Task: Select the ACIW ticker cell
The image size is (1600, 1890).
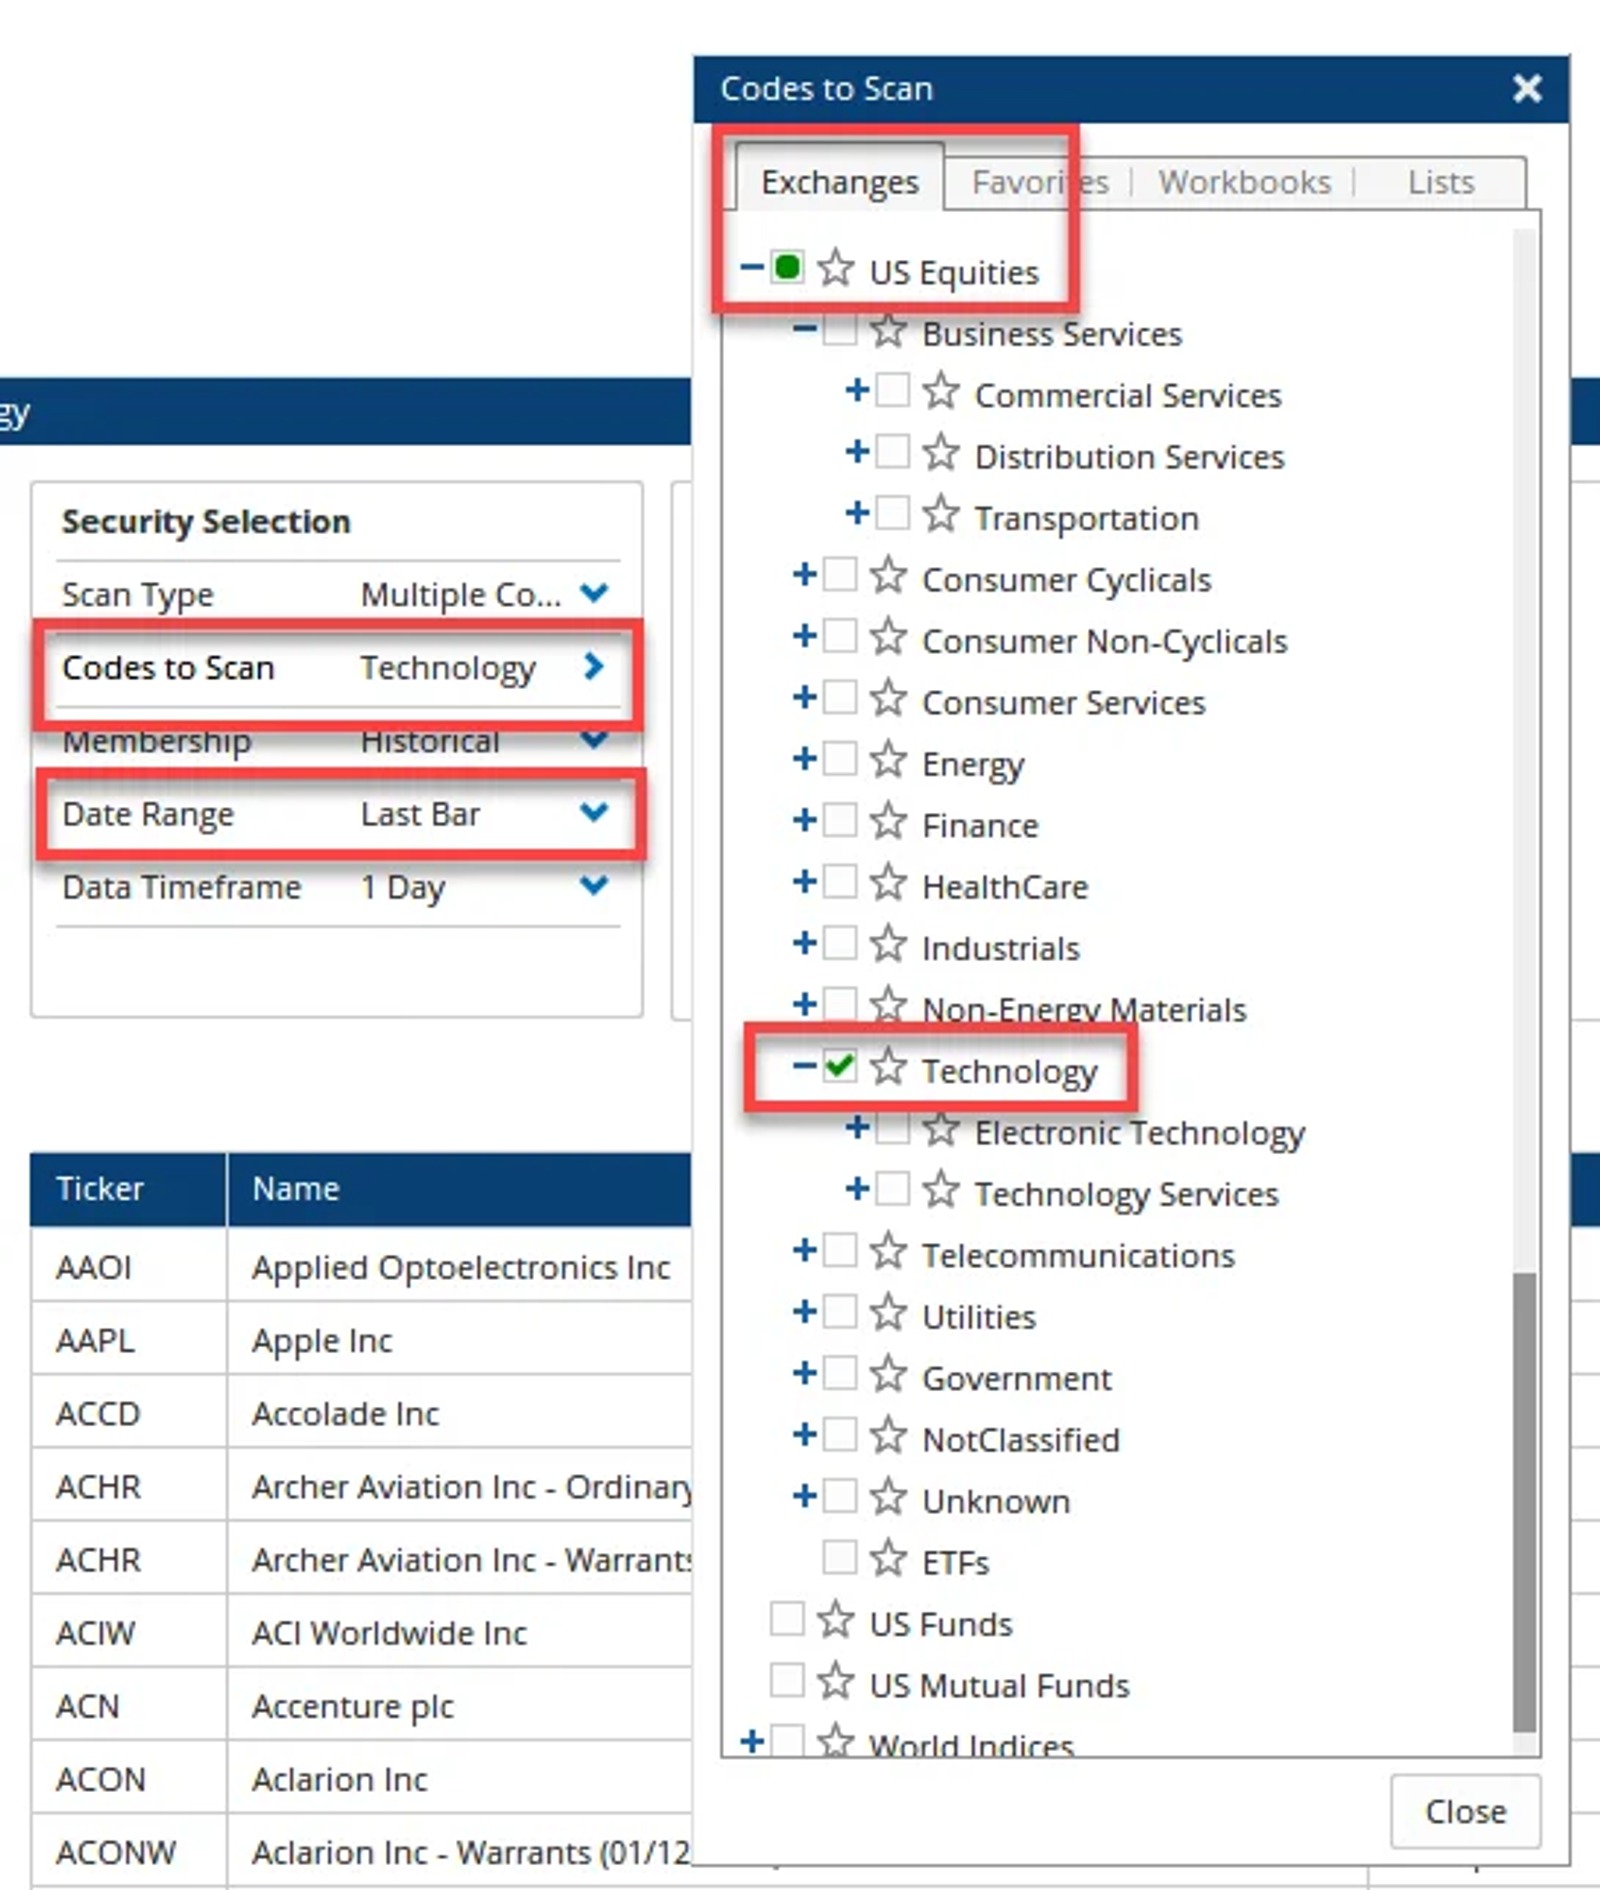Action: point(128,1633)
